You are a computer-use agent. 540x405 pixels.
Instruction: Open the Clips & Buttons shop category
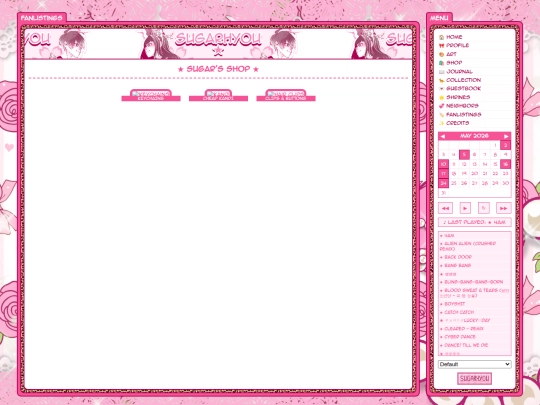(286, 95)
